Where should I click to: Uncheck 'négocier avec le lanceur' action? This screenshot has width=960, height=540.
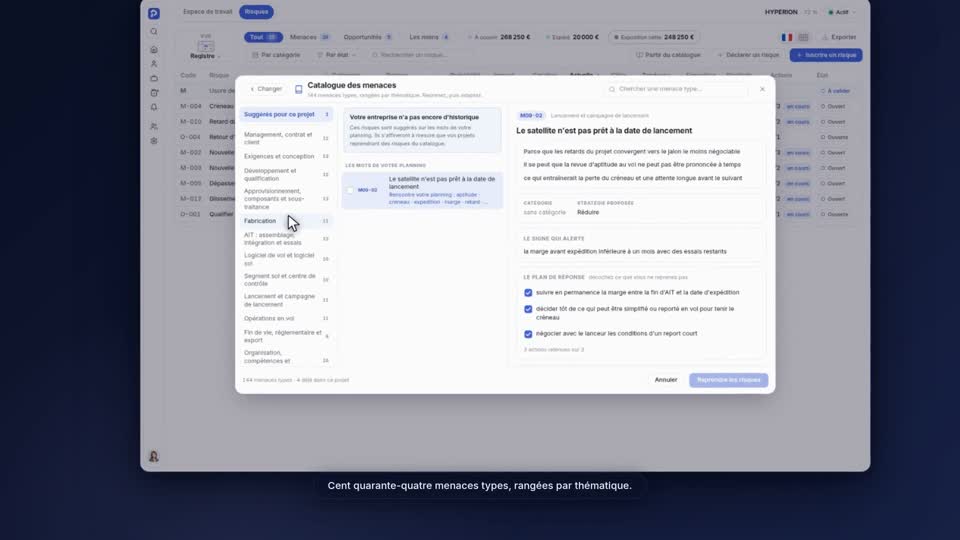click(x=528, y=334)
